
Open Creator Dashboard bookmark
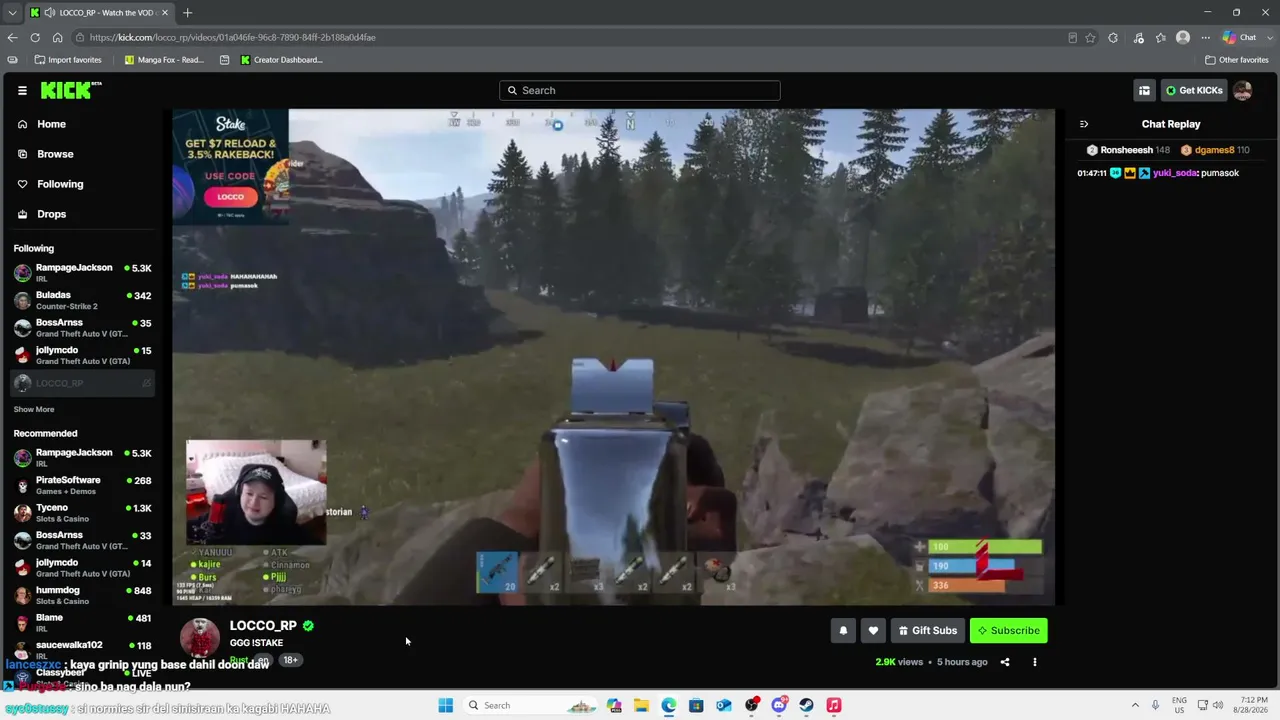pyautogui.click(x=281, y=60)
